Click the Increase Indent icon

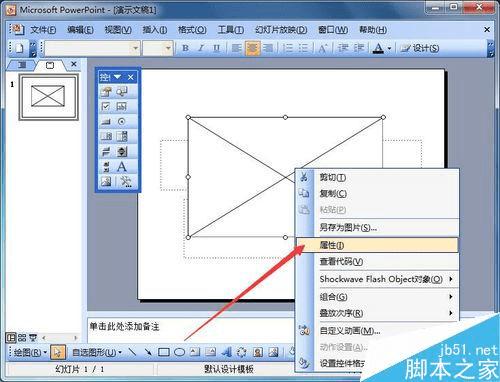[x=359, y=48]
